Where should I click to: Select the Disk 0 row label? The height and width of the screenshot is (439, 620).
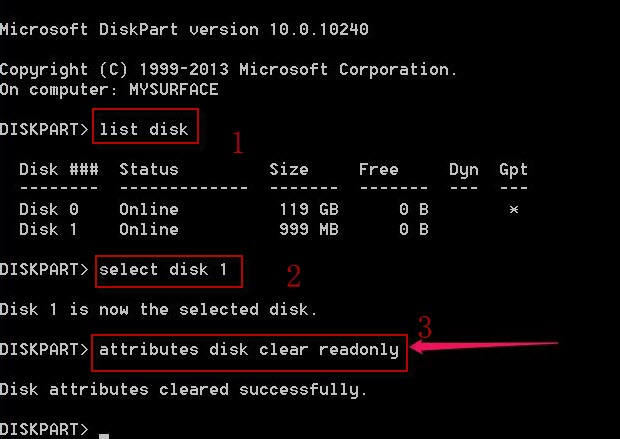48,210
